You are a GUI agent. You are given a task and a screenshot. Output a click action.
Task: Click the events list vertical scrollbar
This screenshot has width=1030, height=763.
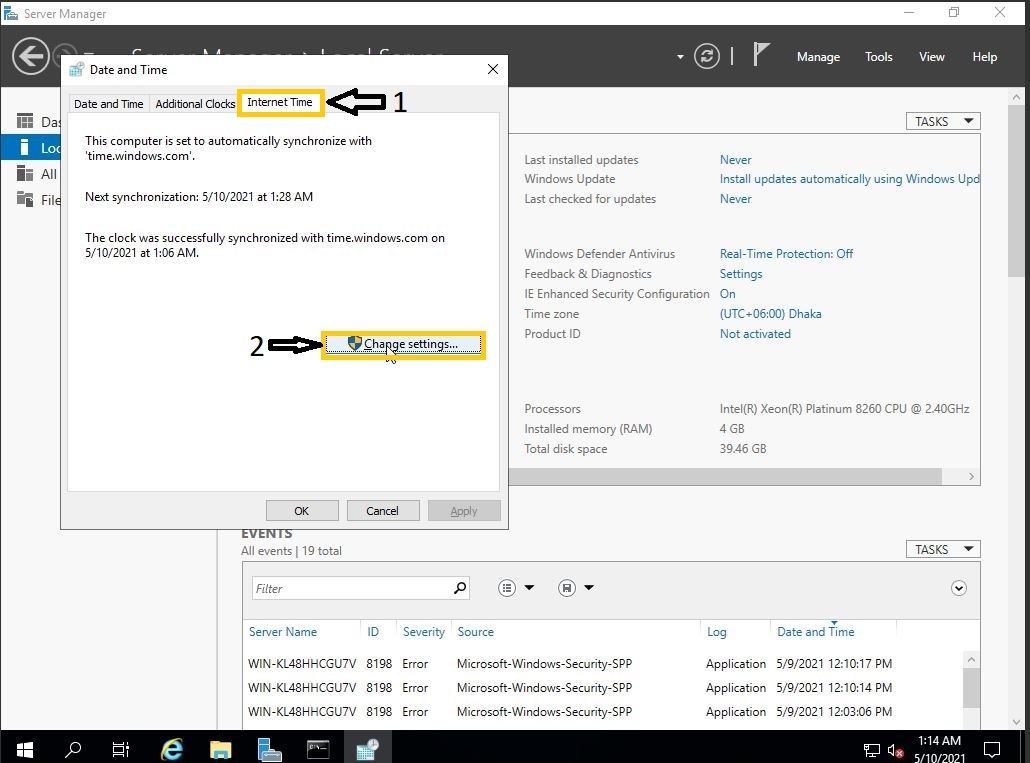[971, 687]
